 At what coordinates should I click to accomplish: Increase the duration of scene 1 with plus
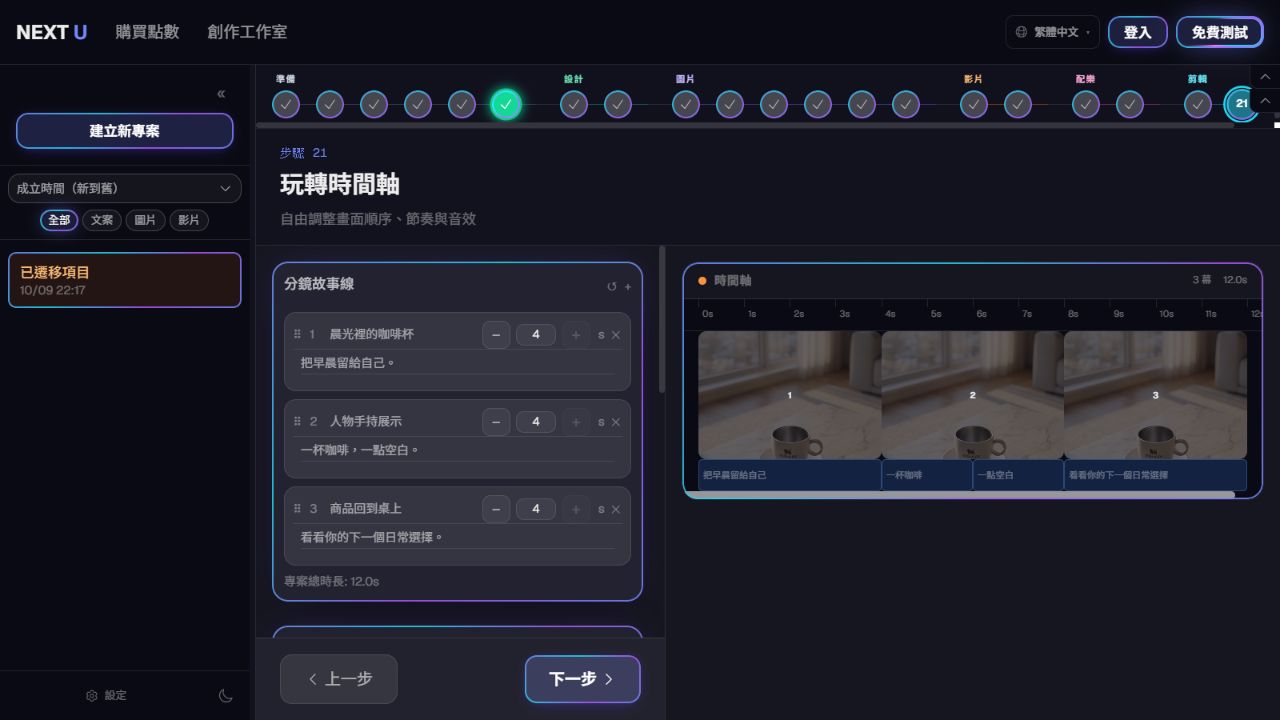click(576, 335)
